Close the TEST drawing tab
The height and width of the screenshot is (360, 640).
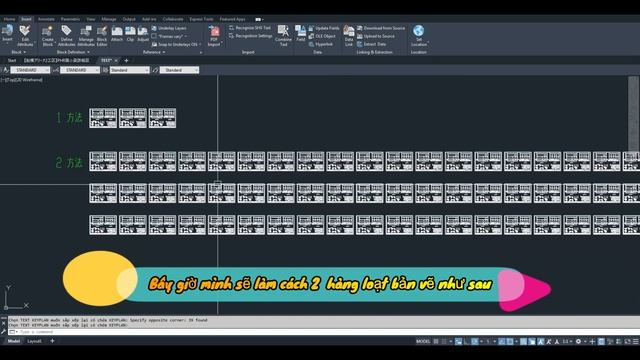[116, 60]
